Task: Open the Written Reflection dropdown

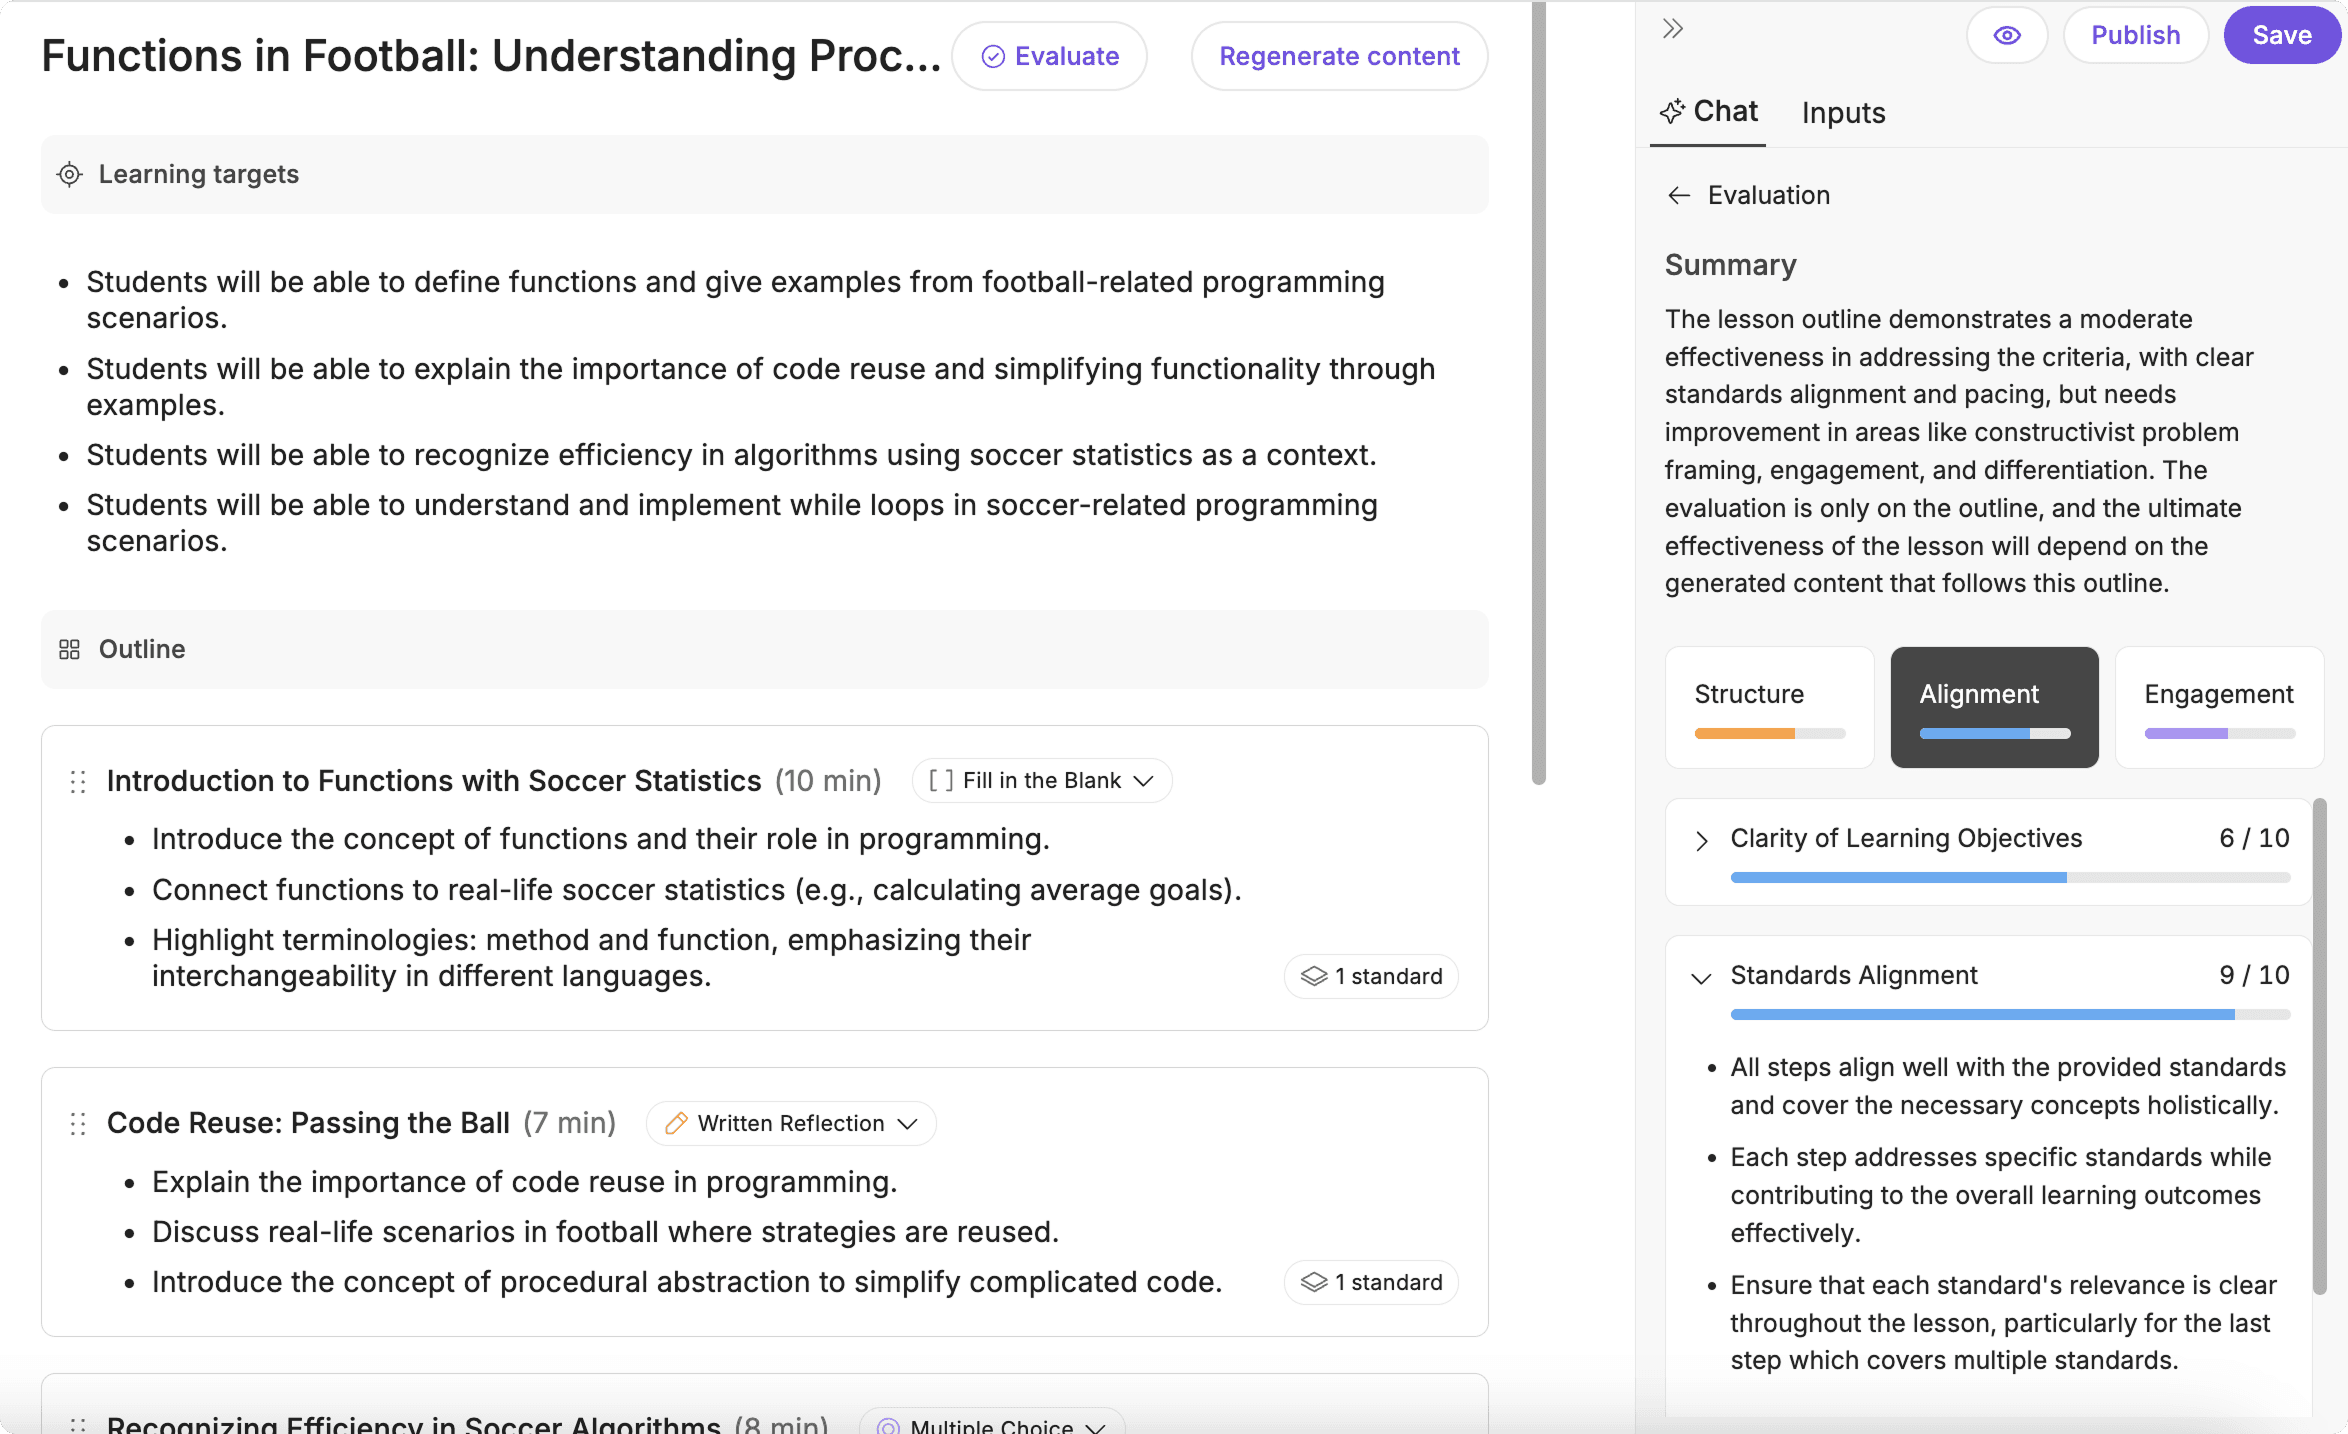Action: tap(791, 1124)
